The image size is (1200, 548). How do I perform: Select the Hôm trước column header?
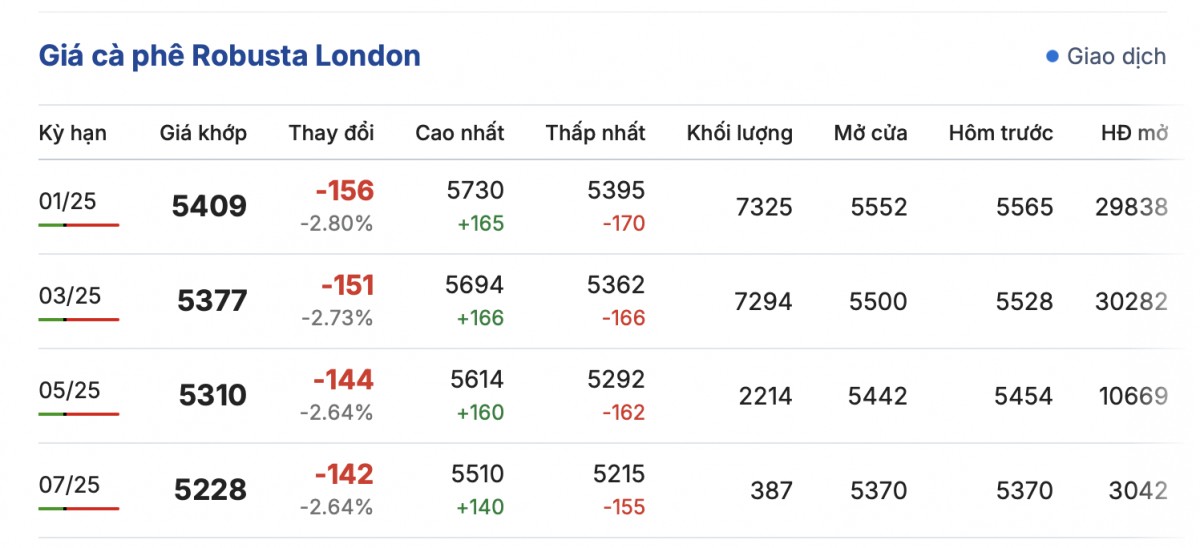(1000, 133)
